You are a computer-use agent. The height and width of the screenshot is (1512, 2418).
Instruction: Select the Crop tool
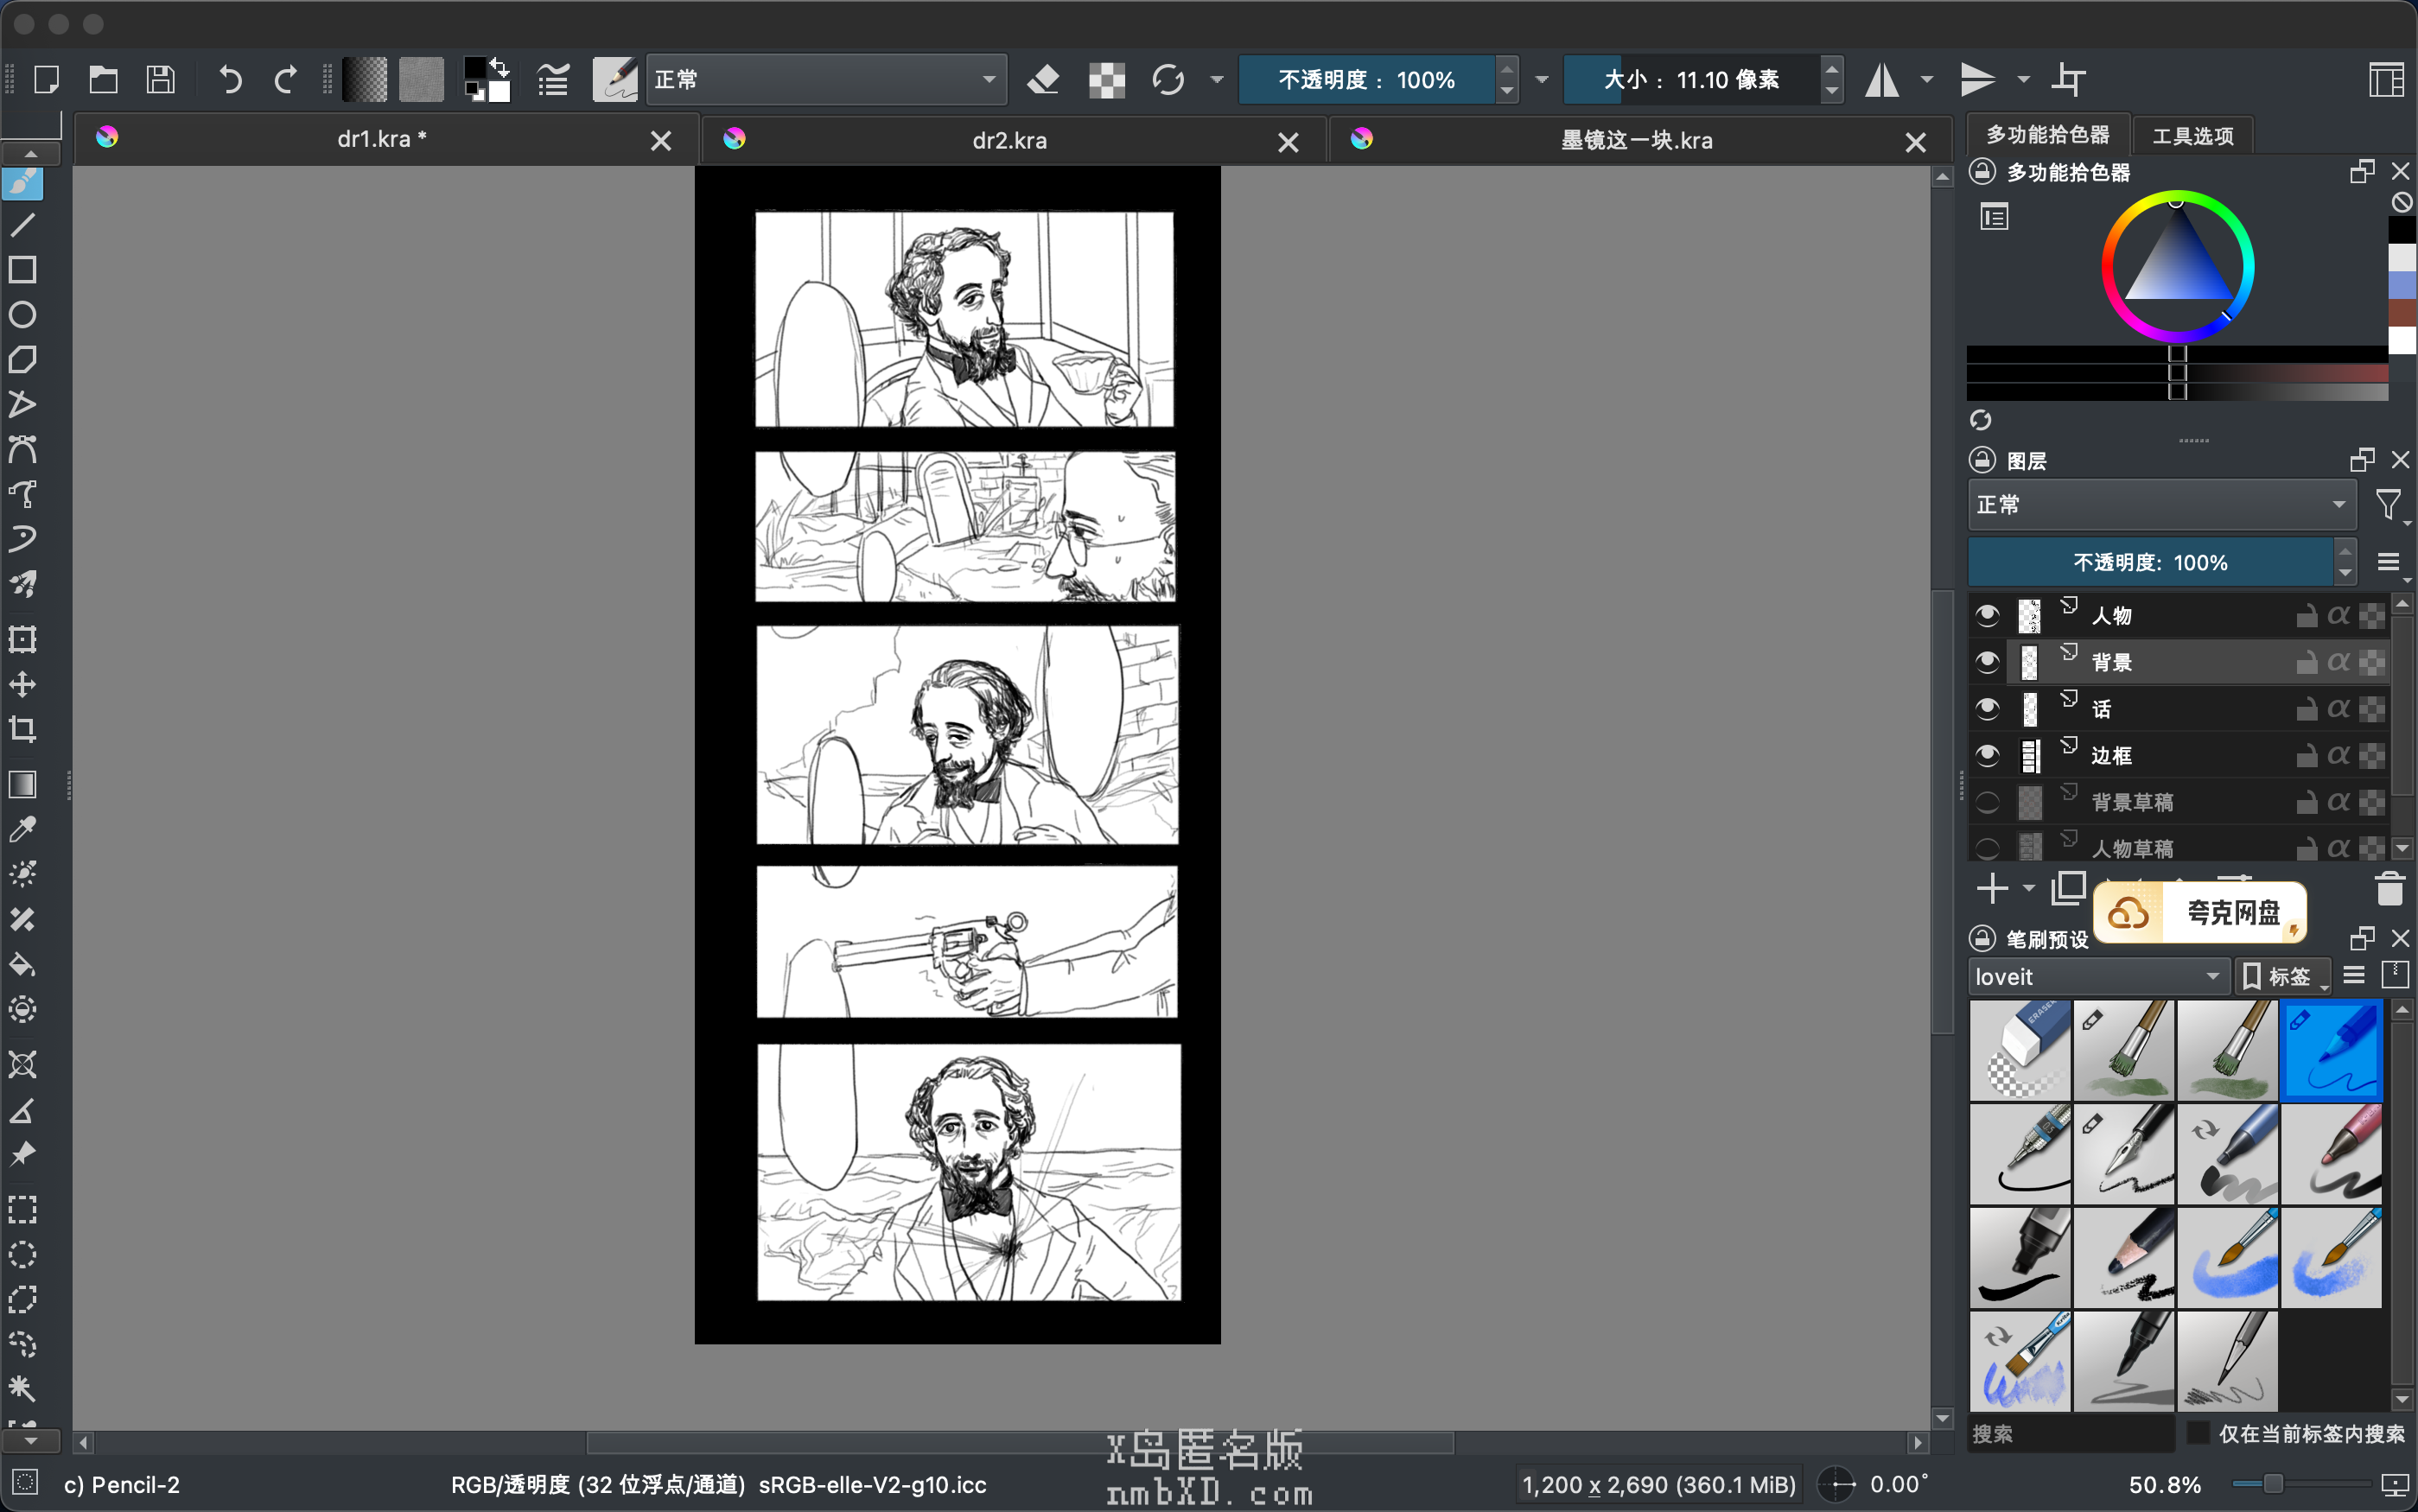[x=22, y=729]
